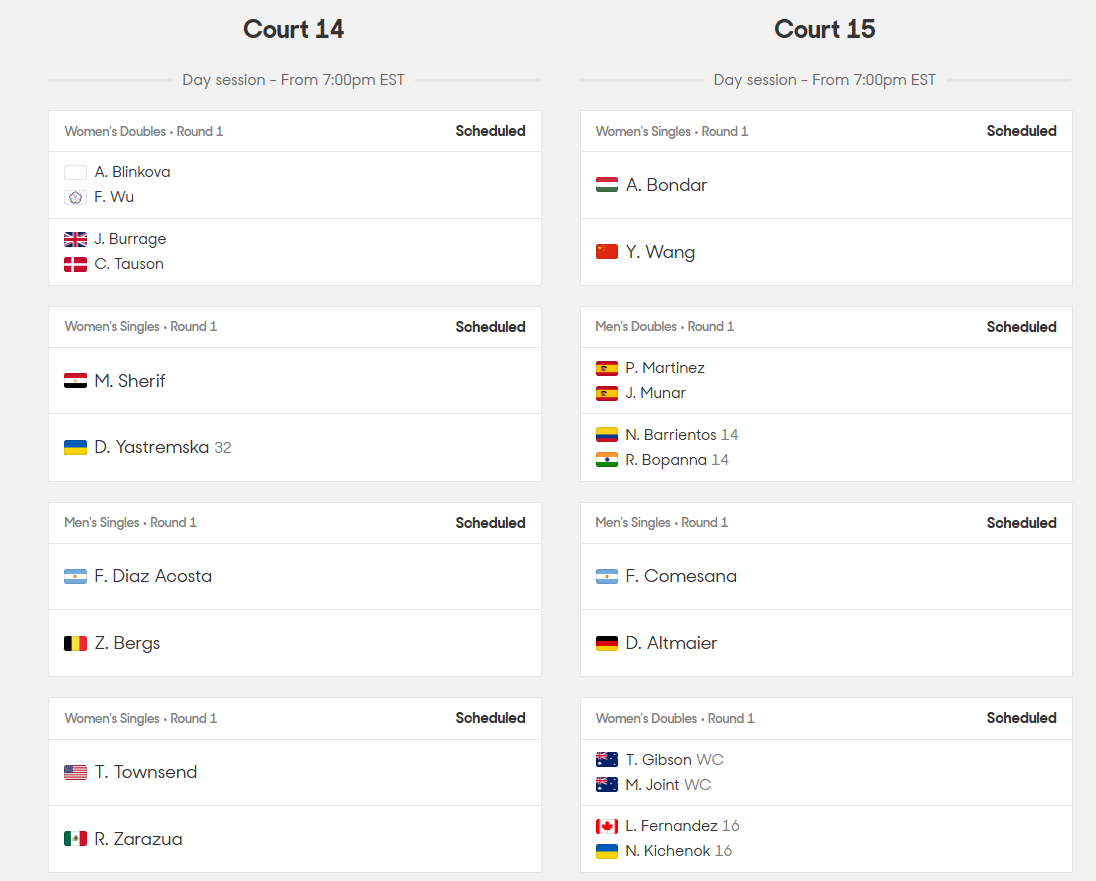Open player T. Townsend's name link
This screenshot has height=881, width=1096.
pyautogui.click(x=145, y=772)
